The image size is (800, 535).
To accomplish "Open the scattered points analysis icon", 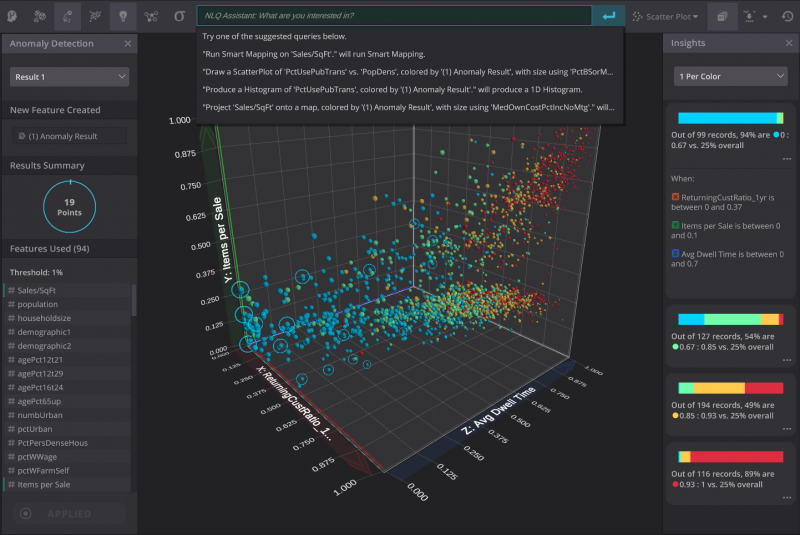I will (95, 16).
